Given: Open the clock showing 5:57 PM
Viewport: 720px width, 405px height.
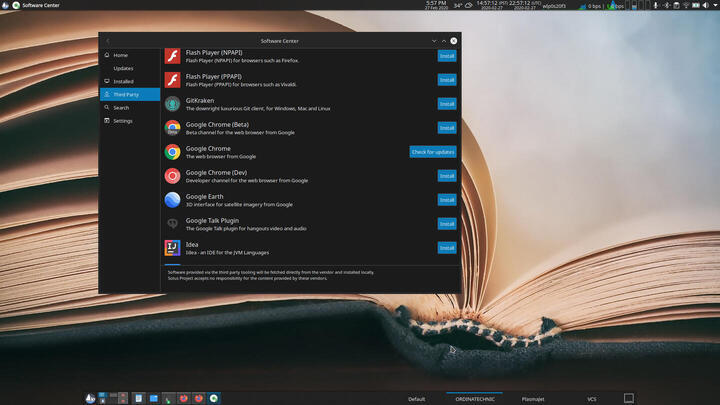Looking at the screenshot, I should tap(436, 5).
